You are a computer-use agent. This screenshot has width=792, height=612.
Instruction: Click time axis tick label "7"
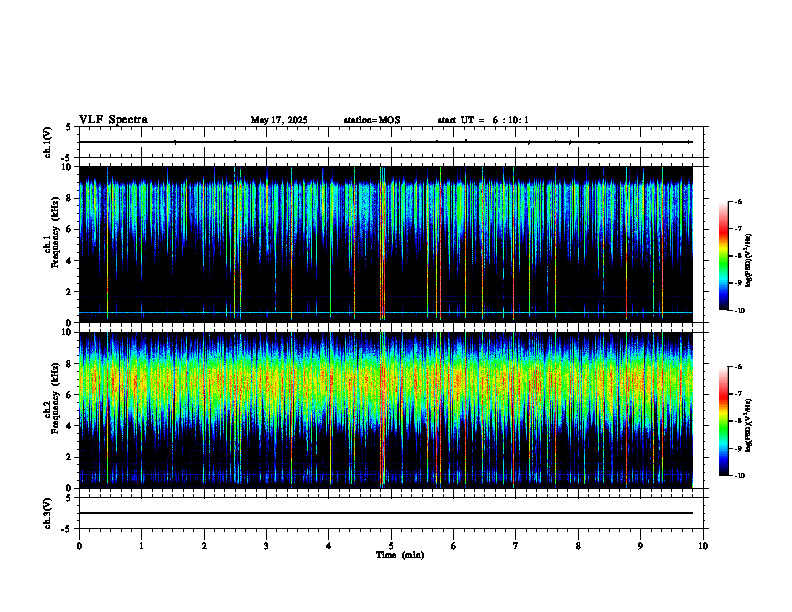[516, 546]
